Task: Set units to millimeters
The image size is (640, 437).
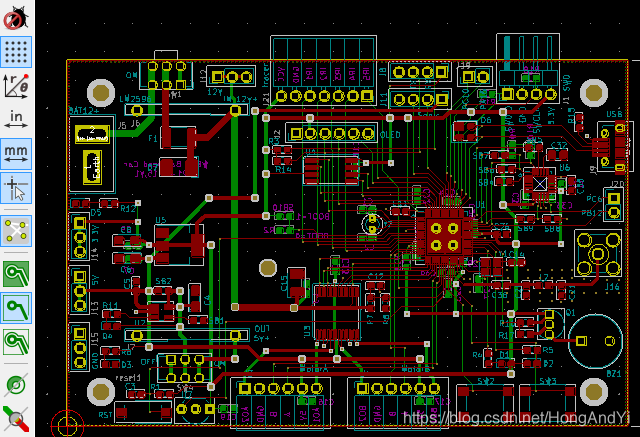Action: tap(16, 154)
